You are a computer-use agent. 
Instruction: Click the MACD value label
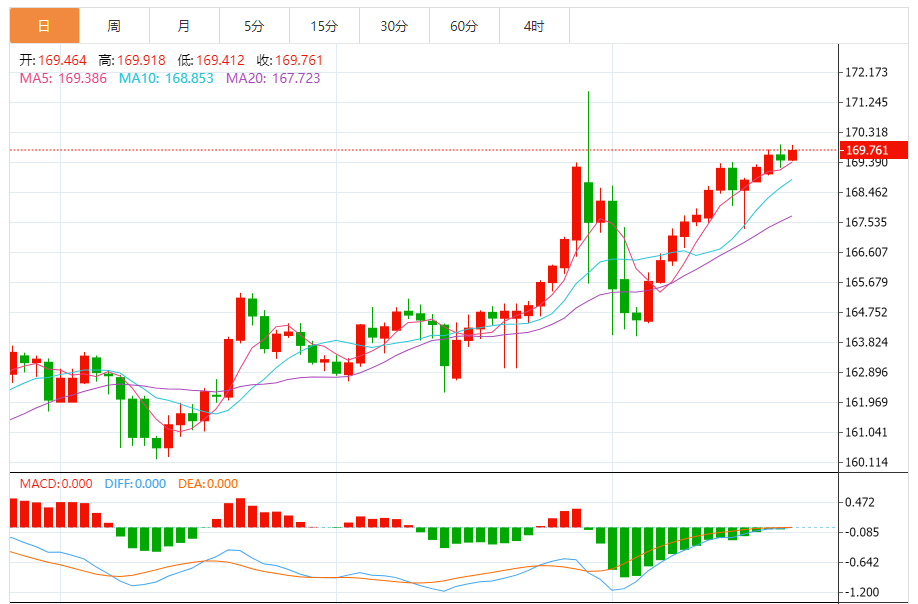click(x=56, y=484)
